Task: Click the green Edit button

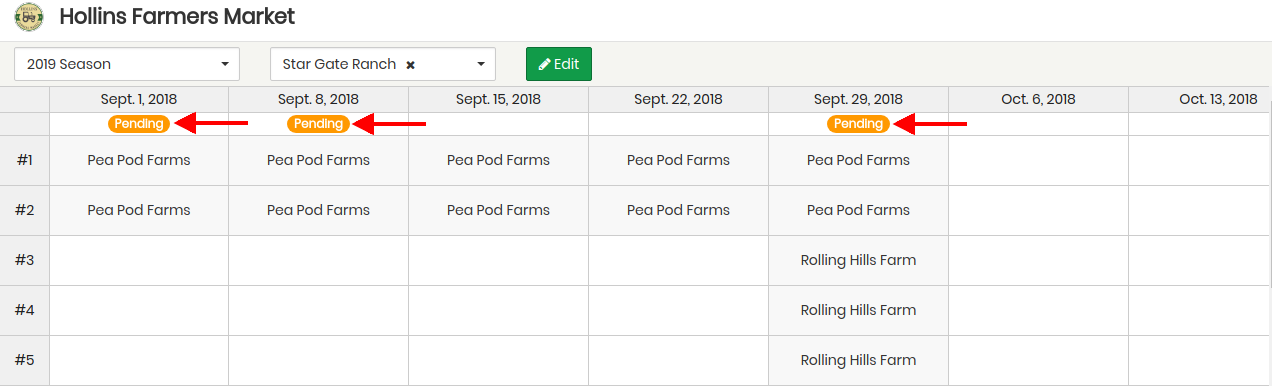Action: click(x=559, y=64)
